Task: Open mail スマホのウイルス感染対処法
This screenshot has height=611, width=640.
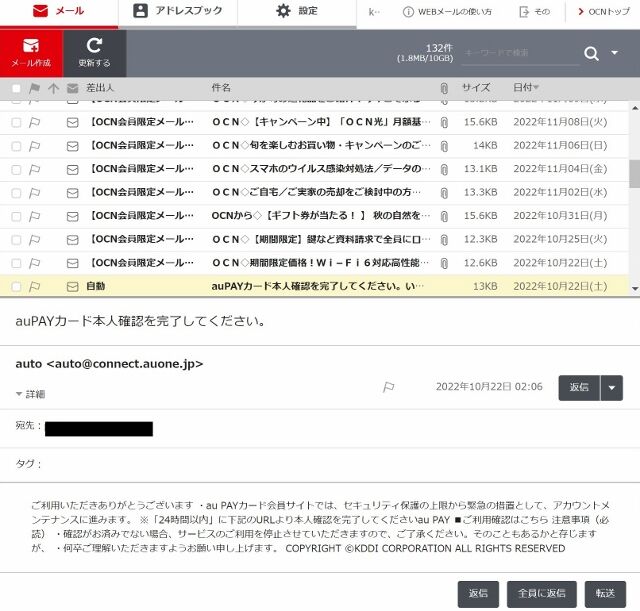Action: click(x=321, y=169)
